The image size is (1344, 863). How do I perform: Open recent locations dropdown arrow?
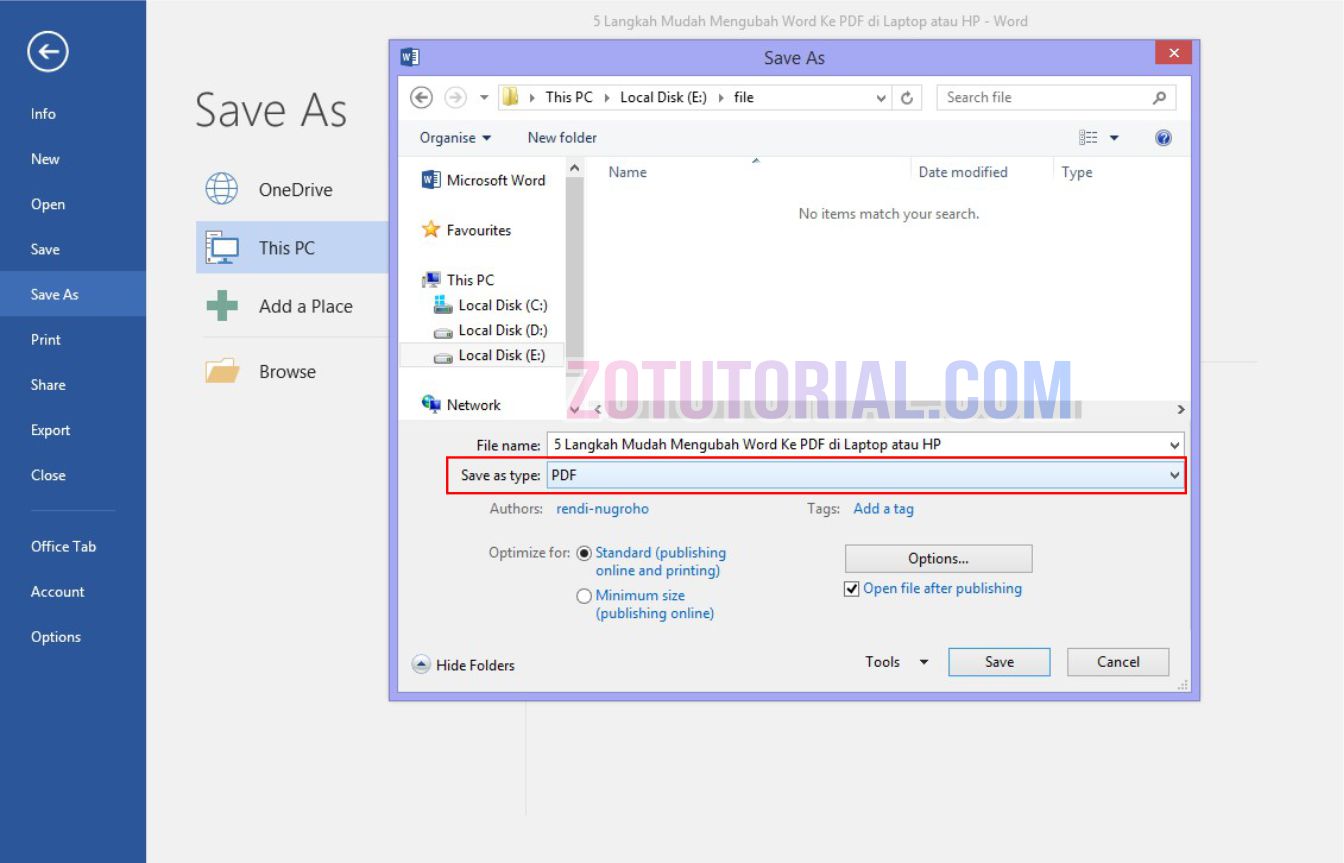tap(484, 97)
